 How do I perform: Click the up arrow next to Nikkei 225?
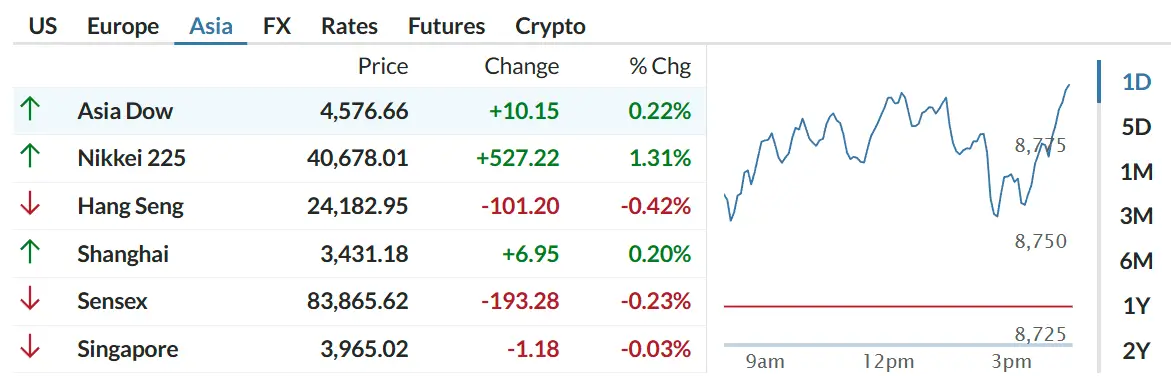tap(29, 158)
